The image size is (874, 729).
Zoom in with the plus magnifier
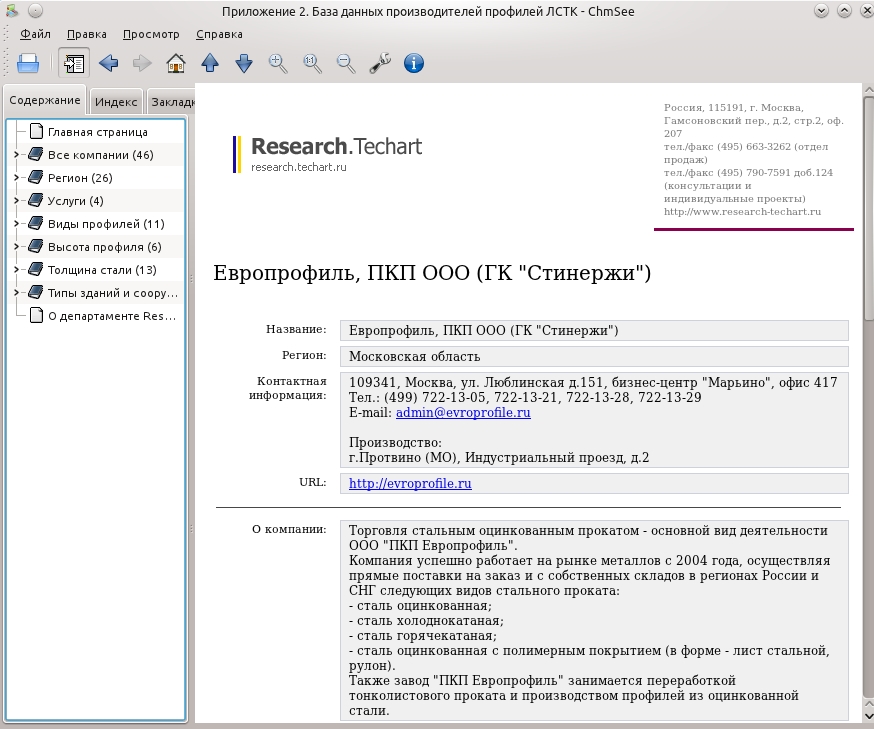point(278,63)
